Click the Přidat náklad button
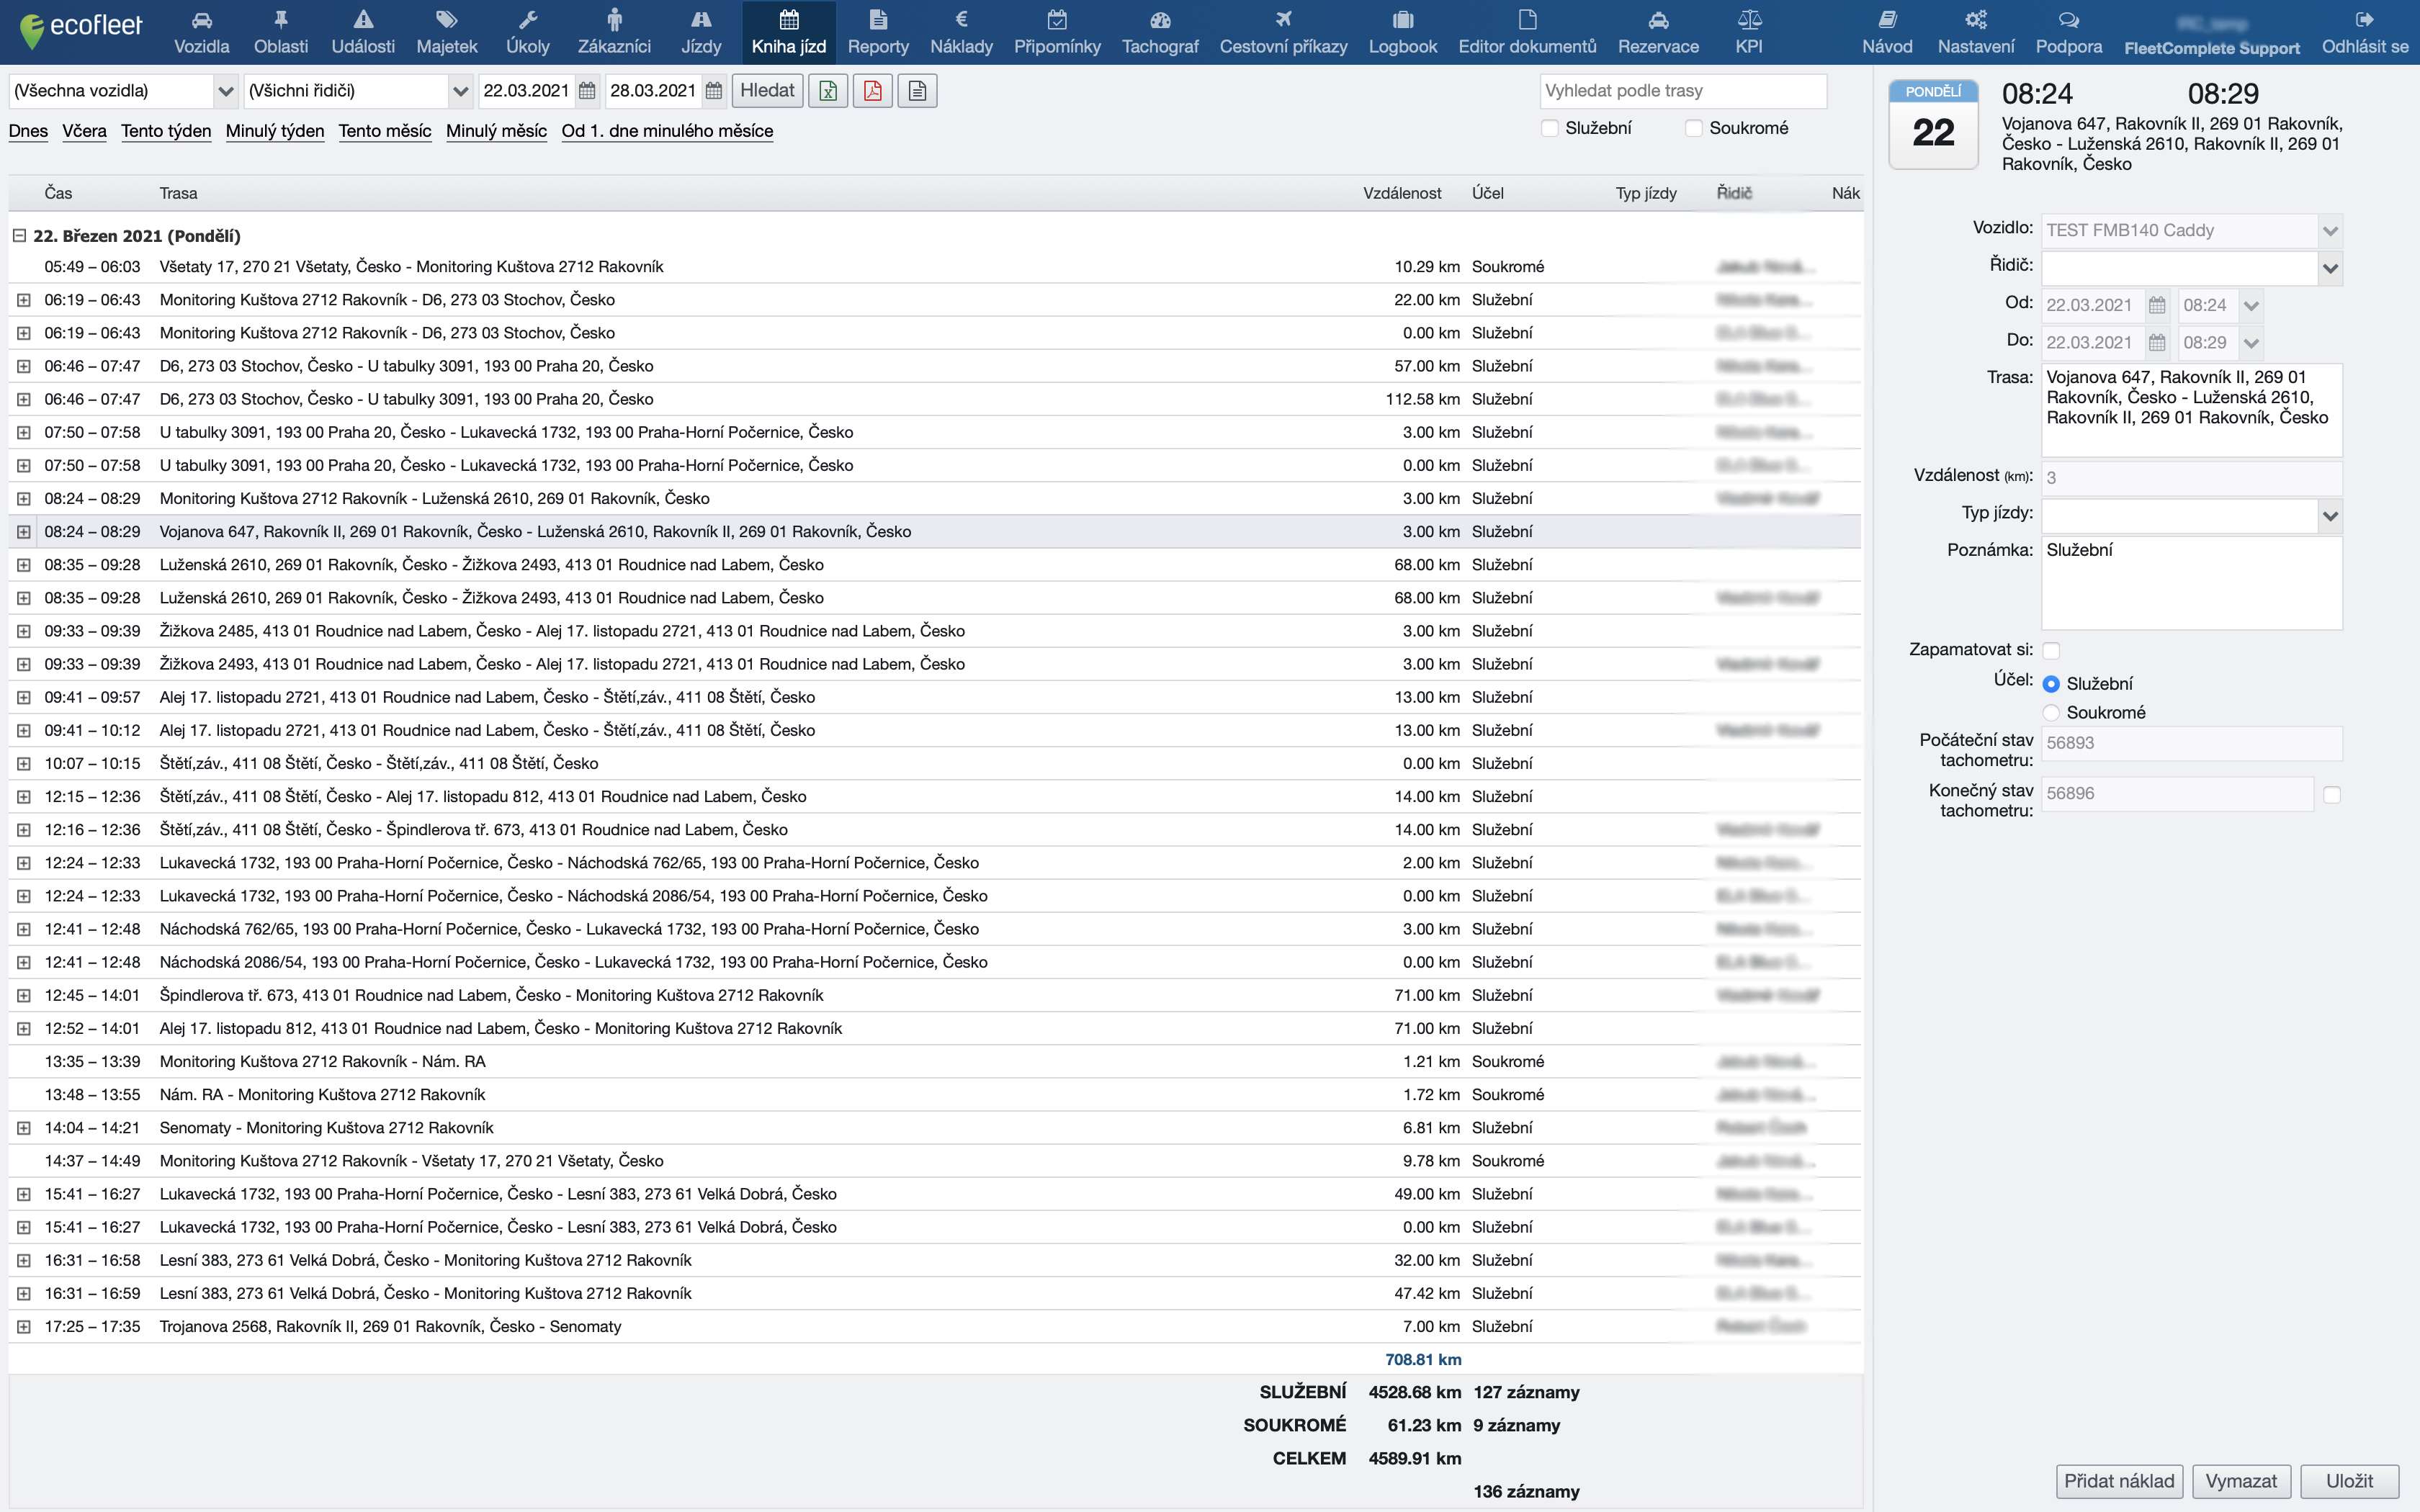 [x=2119, y=1481]
